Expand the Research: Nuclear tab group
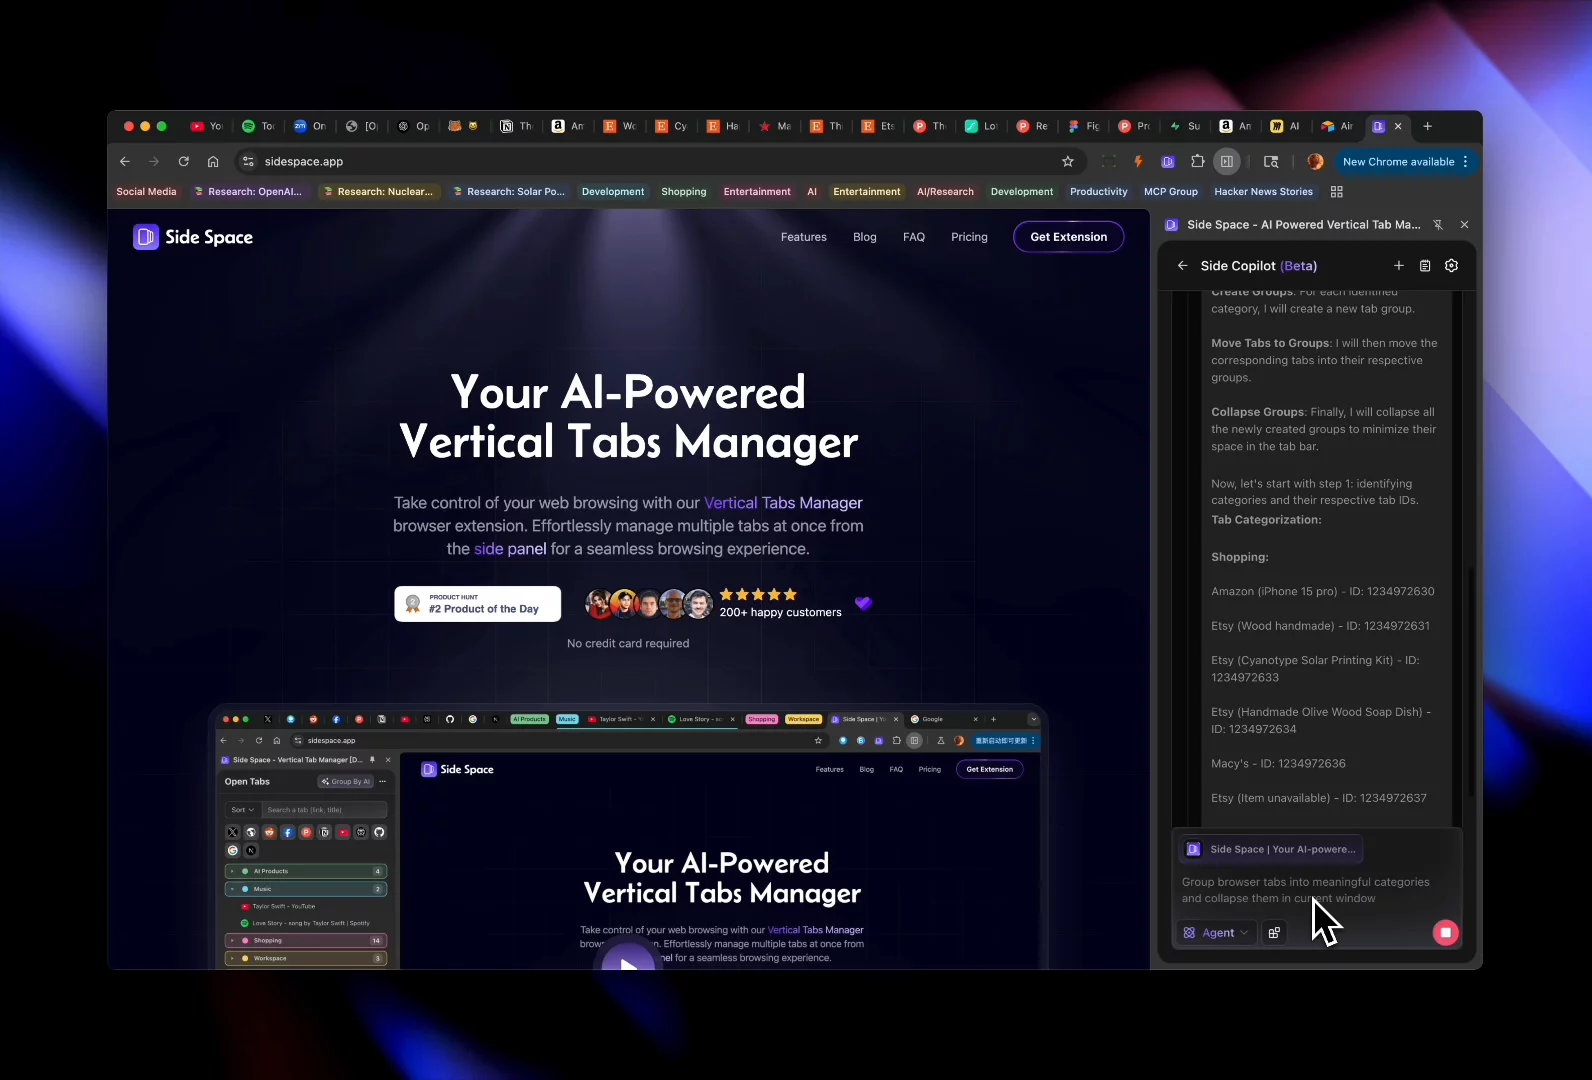This screenshot has height=1080, width=1592. [x=378, y=192]
